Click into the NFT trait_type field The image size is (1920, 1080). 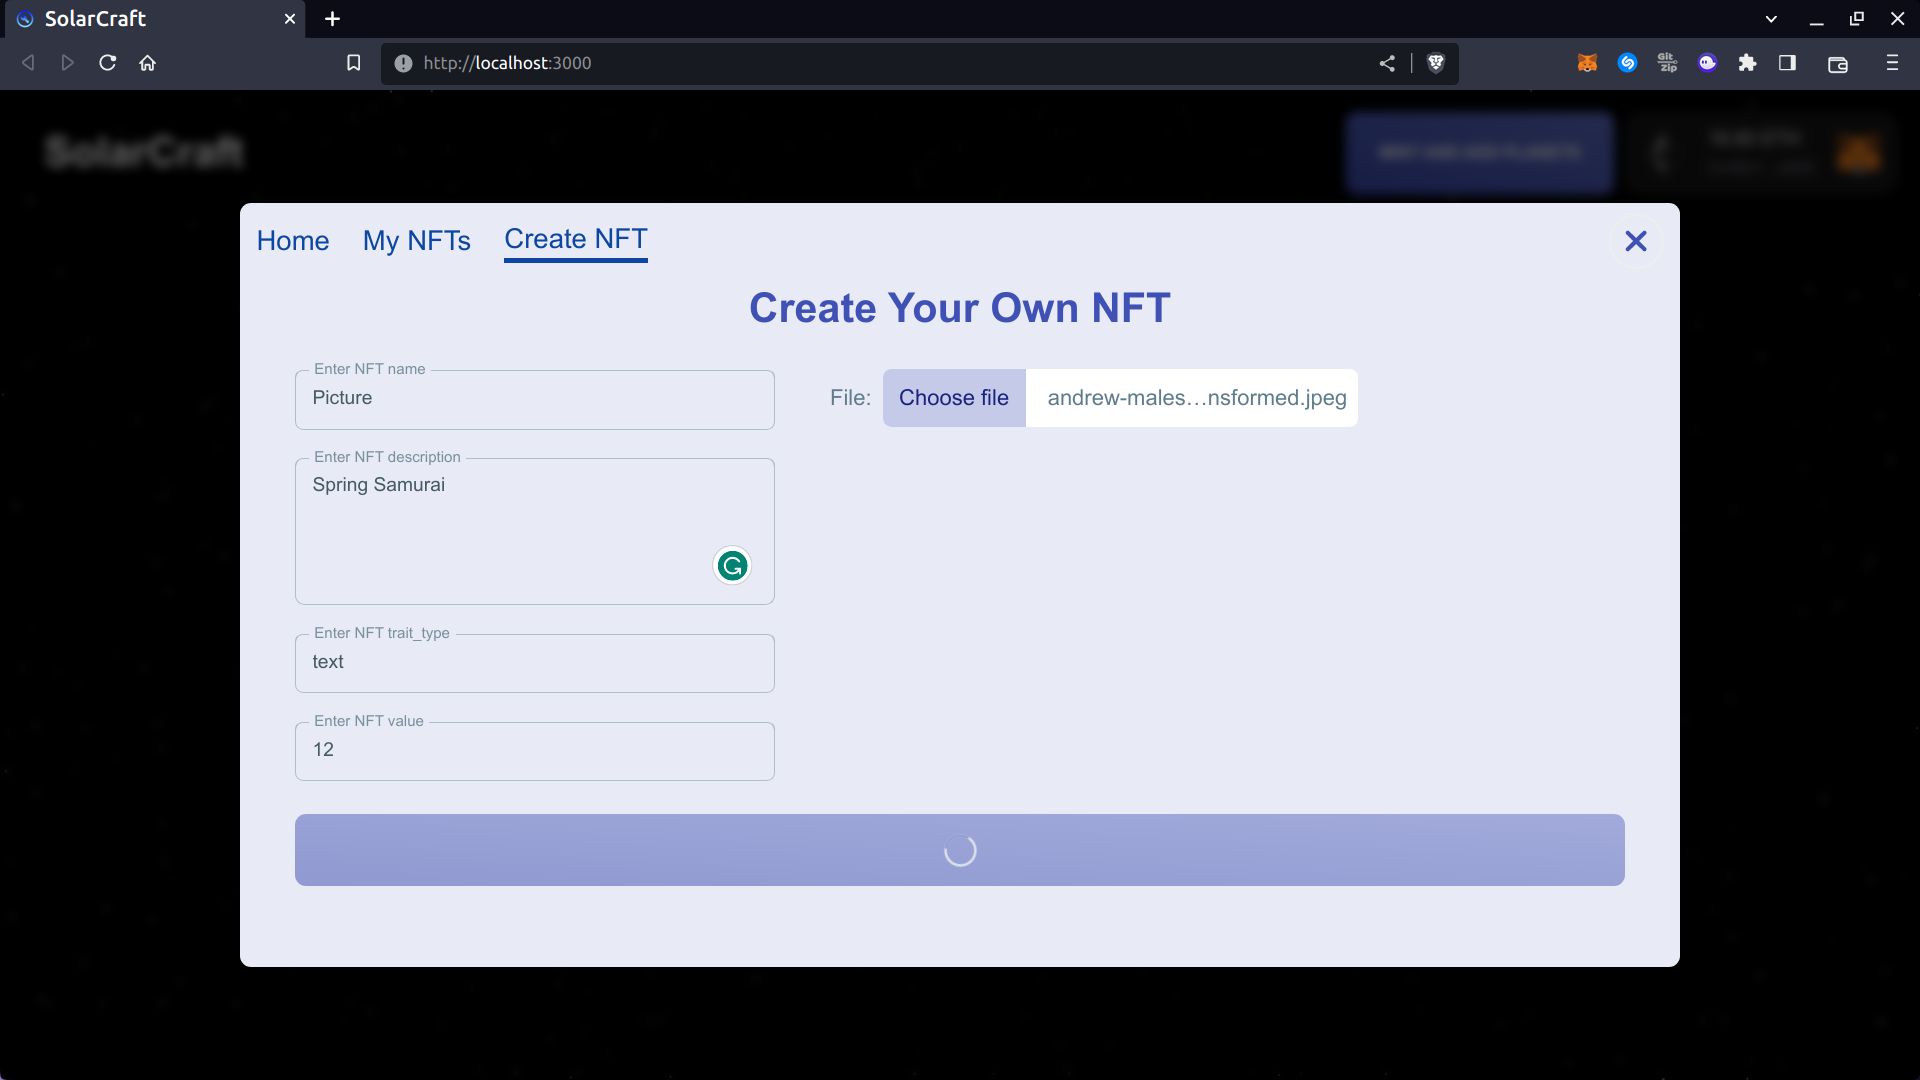coord(534,663)
